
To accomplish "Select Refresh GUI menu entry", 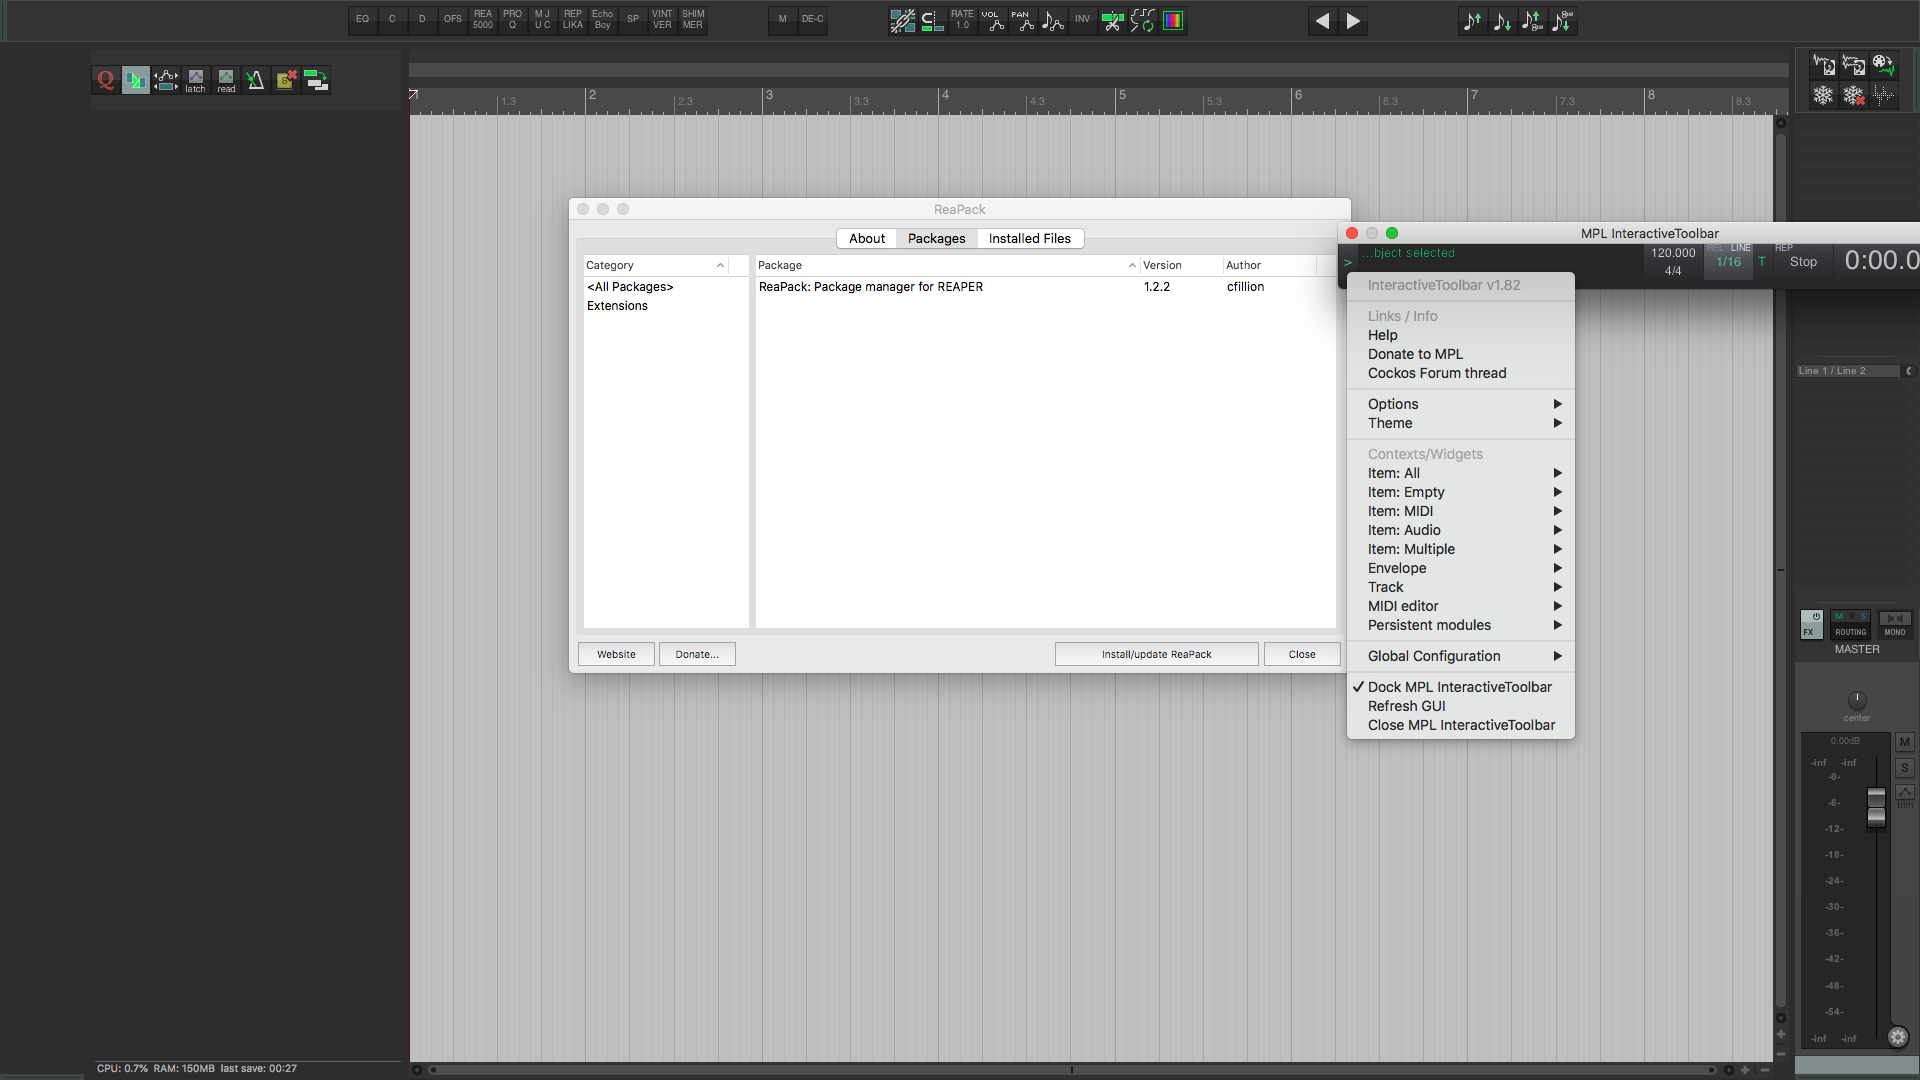I will [x=1406, y=706].
